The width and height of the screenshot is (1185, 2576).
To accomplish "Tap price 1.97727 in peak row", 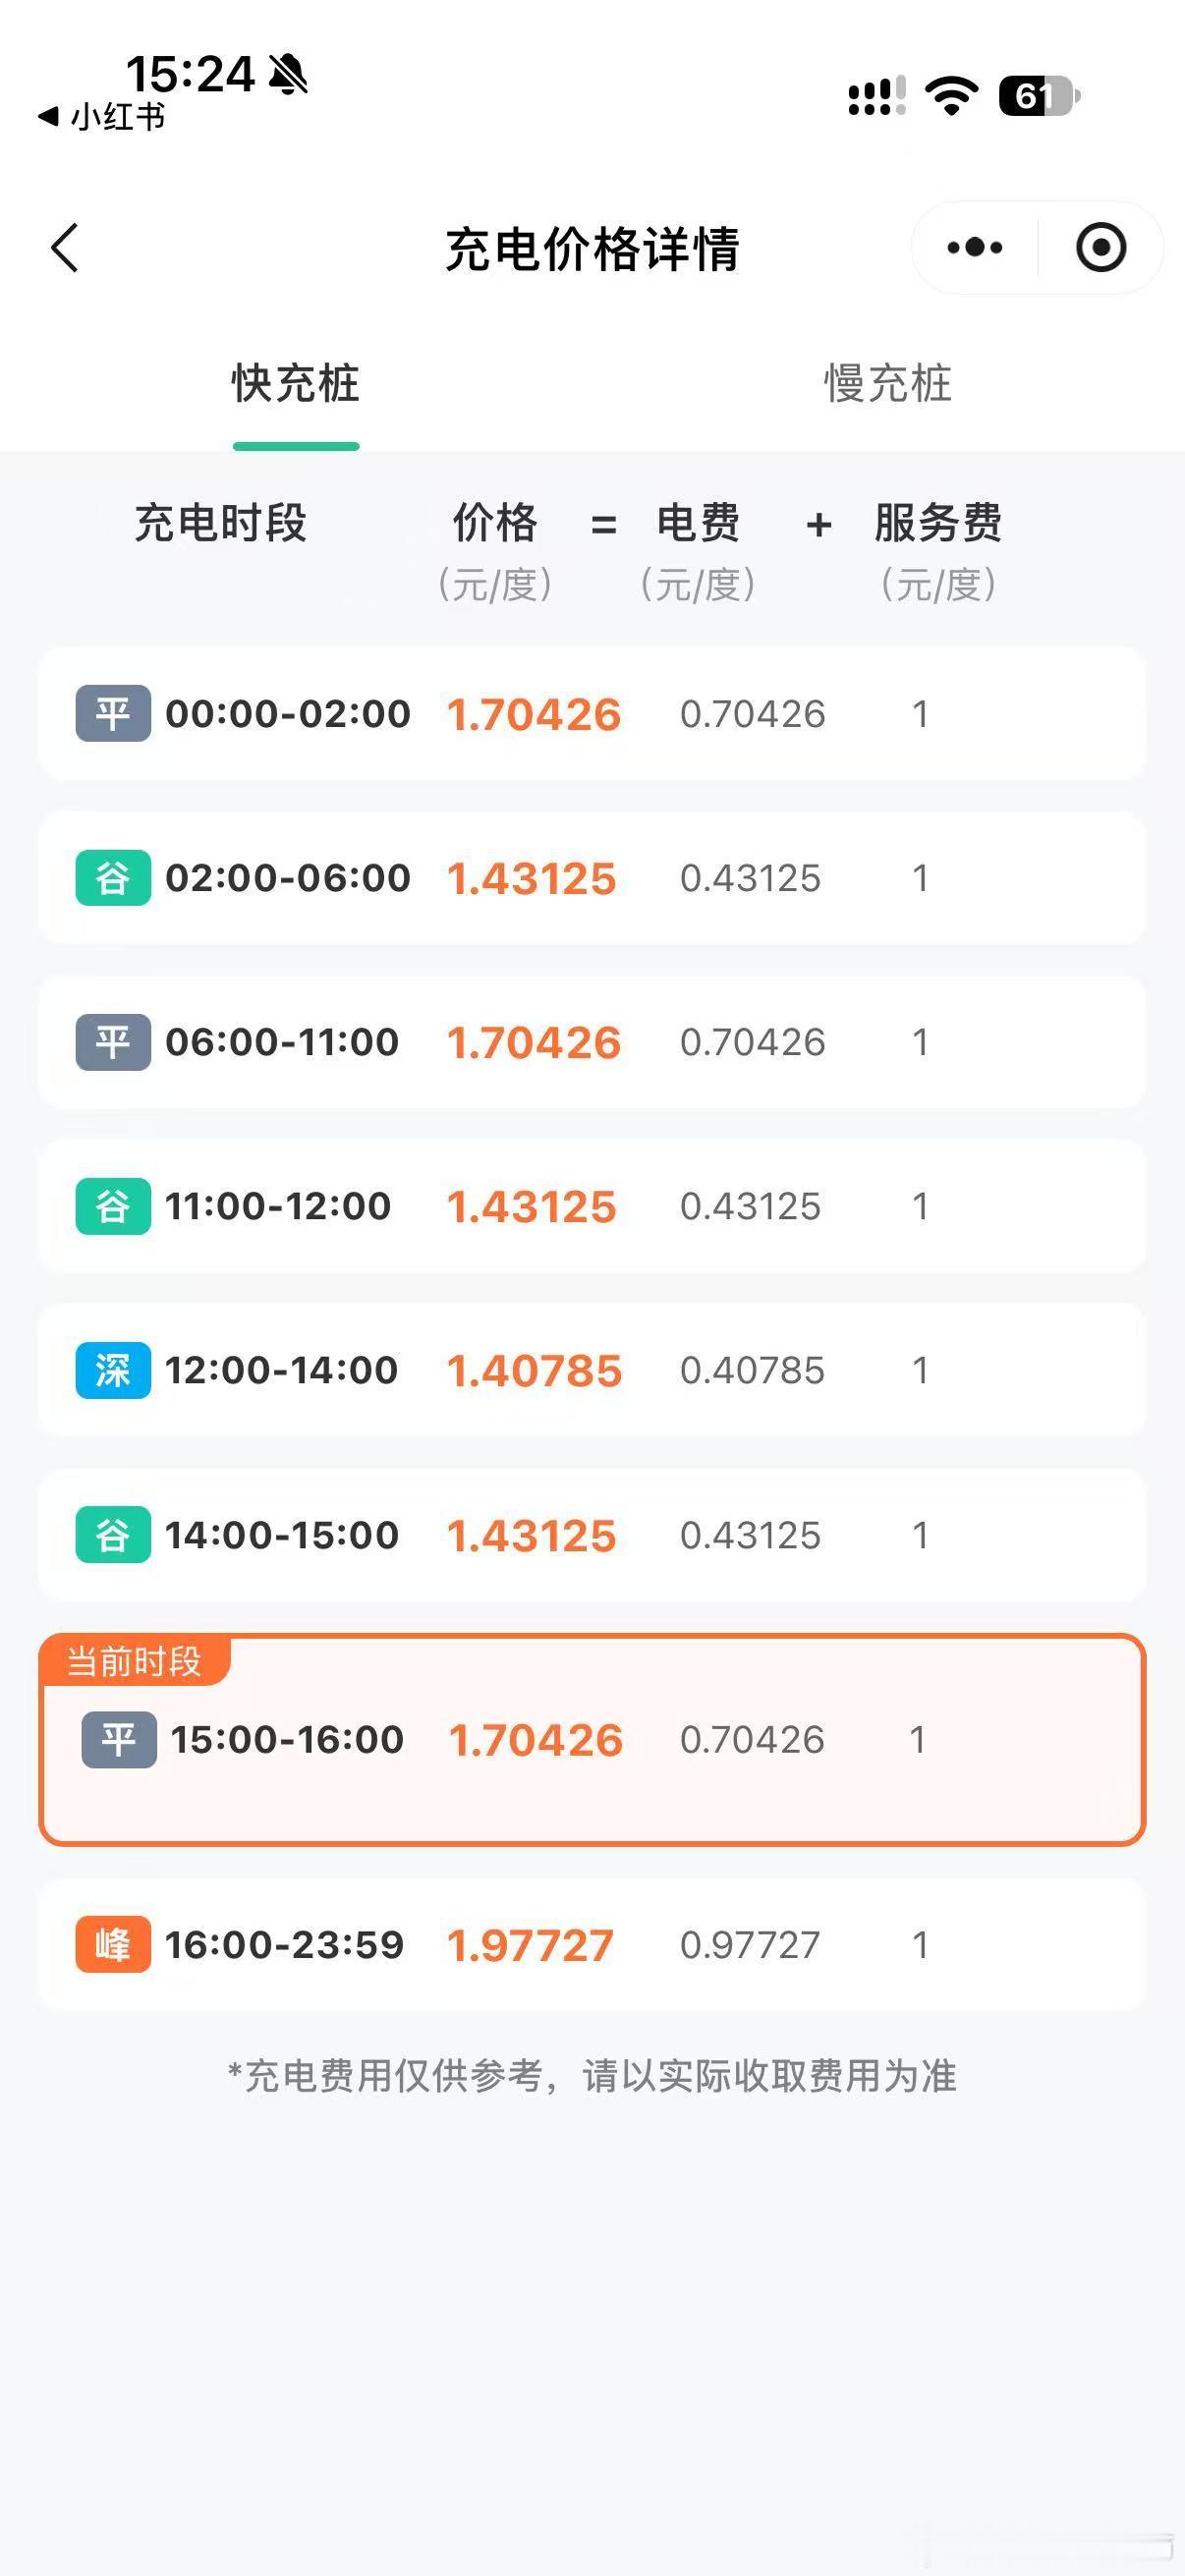I will (x=530, y=1945).
